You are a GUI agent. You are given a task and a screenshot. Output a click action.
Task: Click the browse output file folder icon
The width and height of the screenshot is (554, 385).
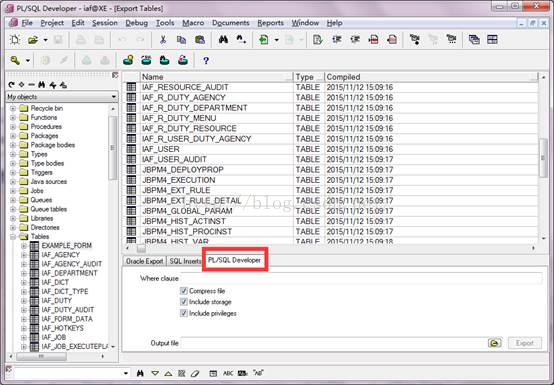pos(495,343)
